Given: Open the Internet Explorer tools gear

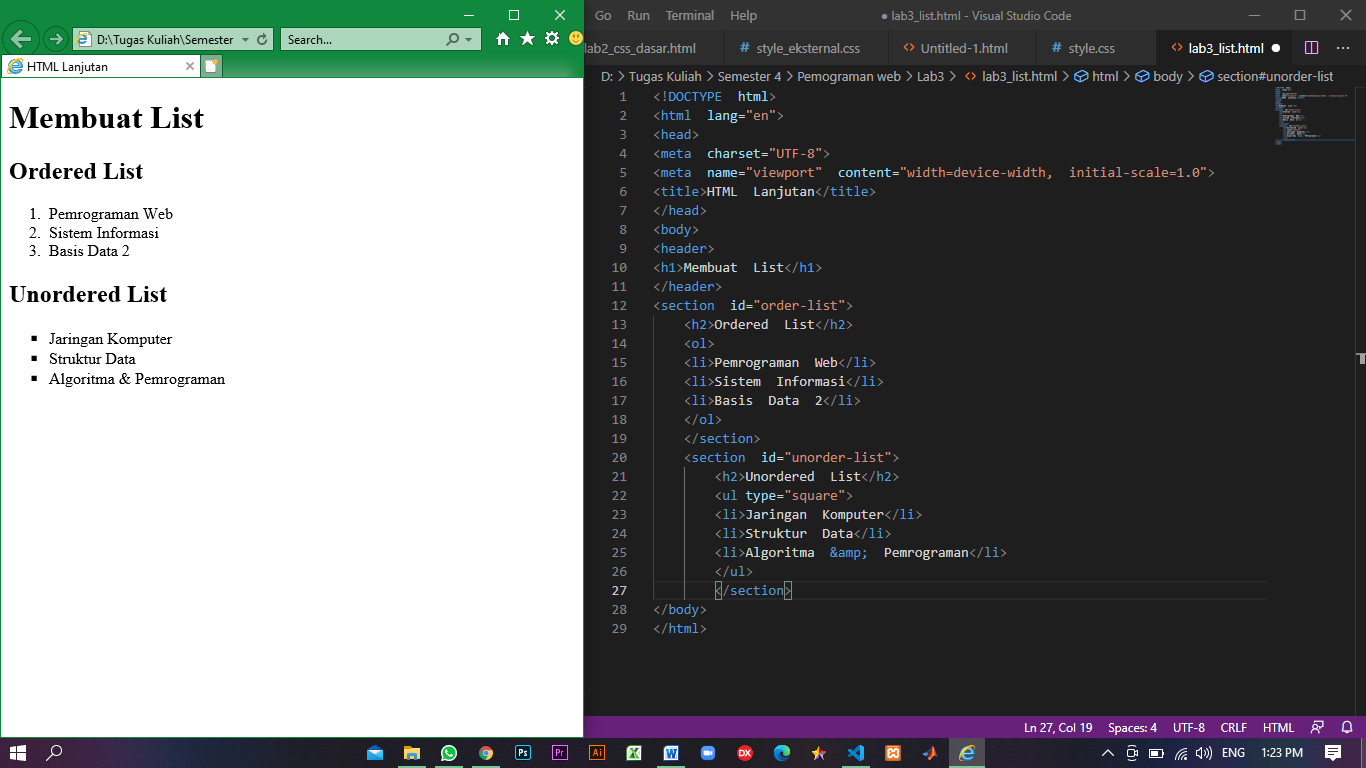Looking at the screenshot, I should tap(551, 39).
